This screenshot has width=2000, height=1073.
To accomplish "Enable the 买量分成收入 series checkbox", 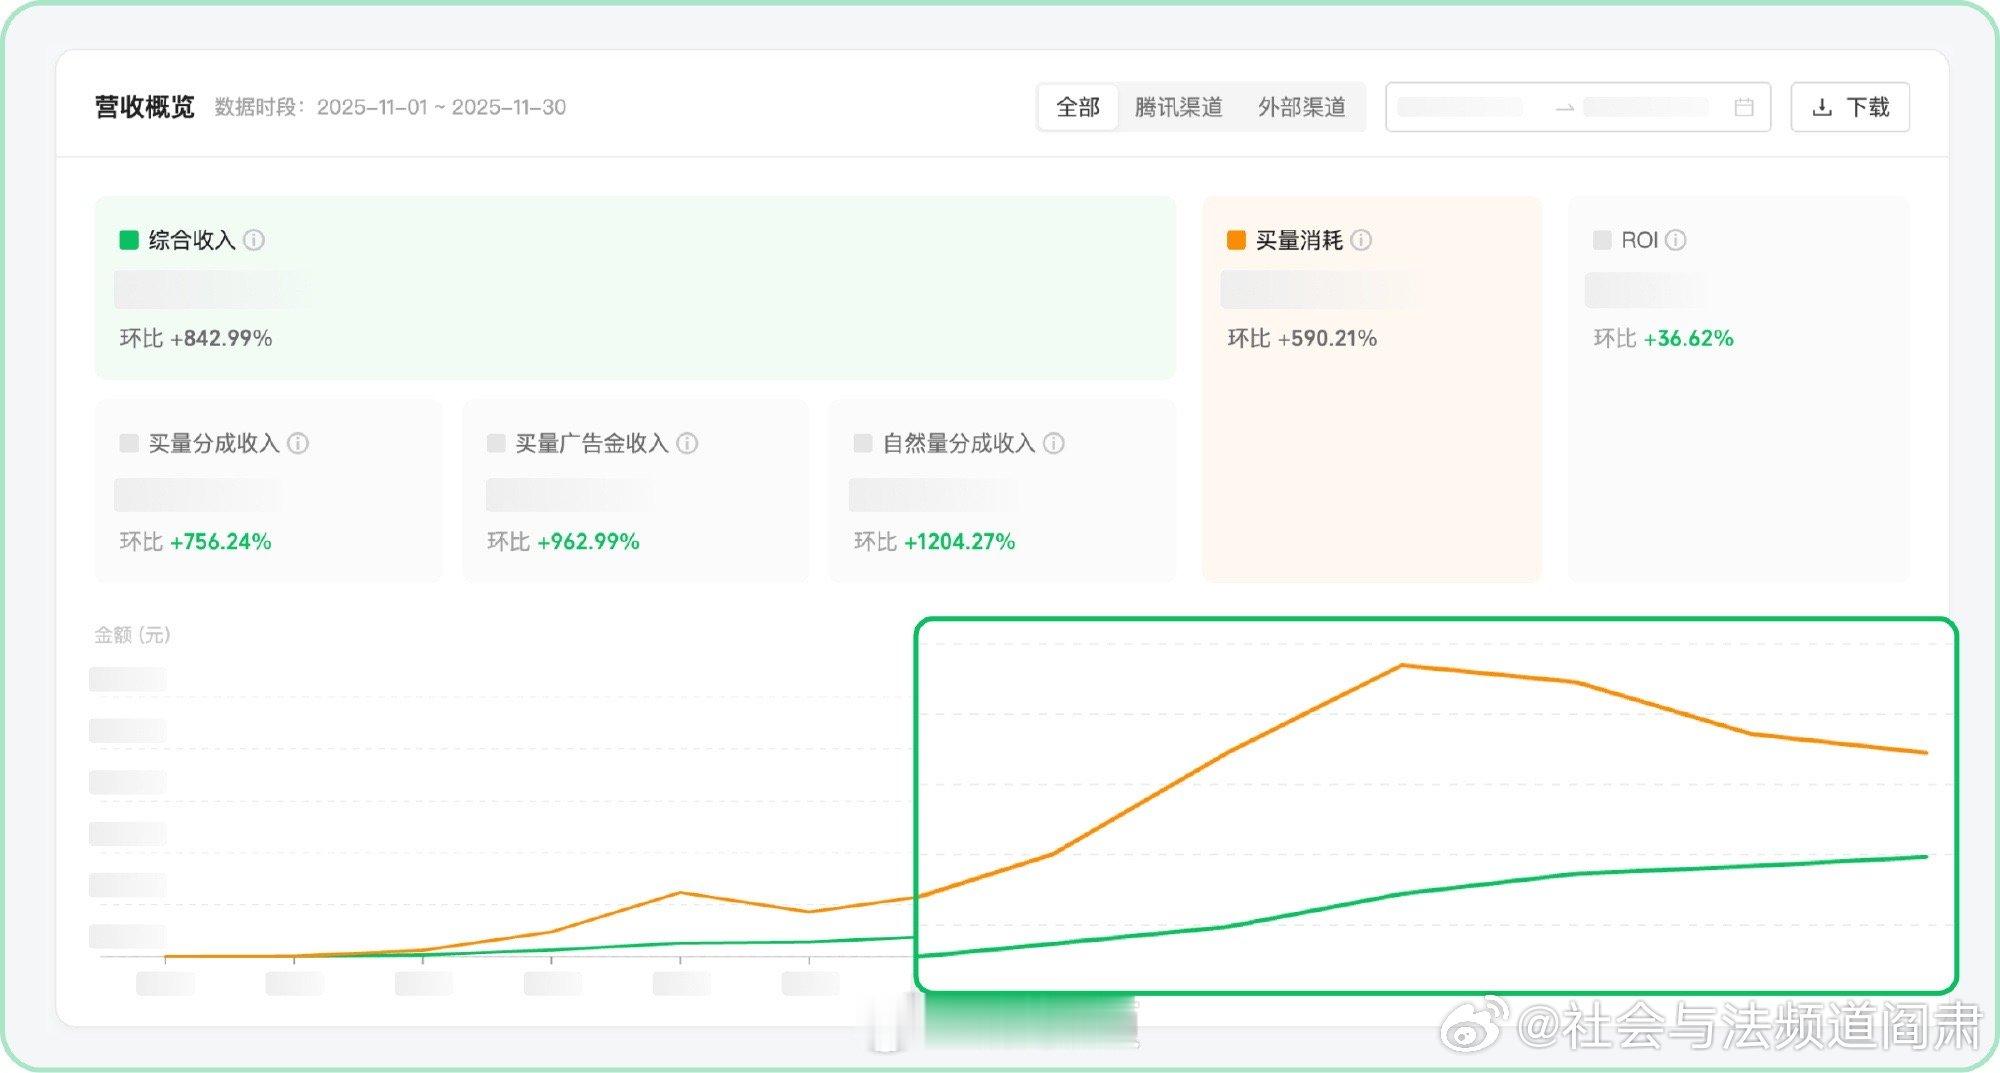I will (129, 443).
